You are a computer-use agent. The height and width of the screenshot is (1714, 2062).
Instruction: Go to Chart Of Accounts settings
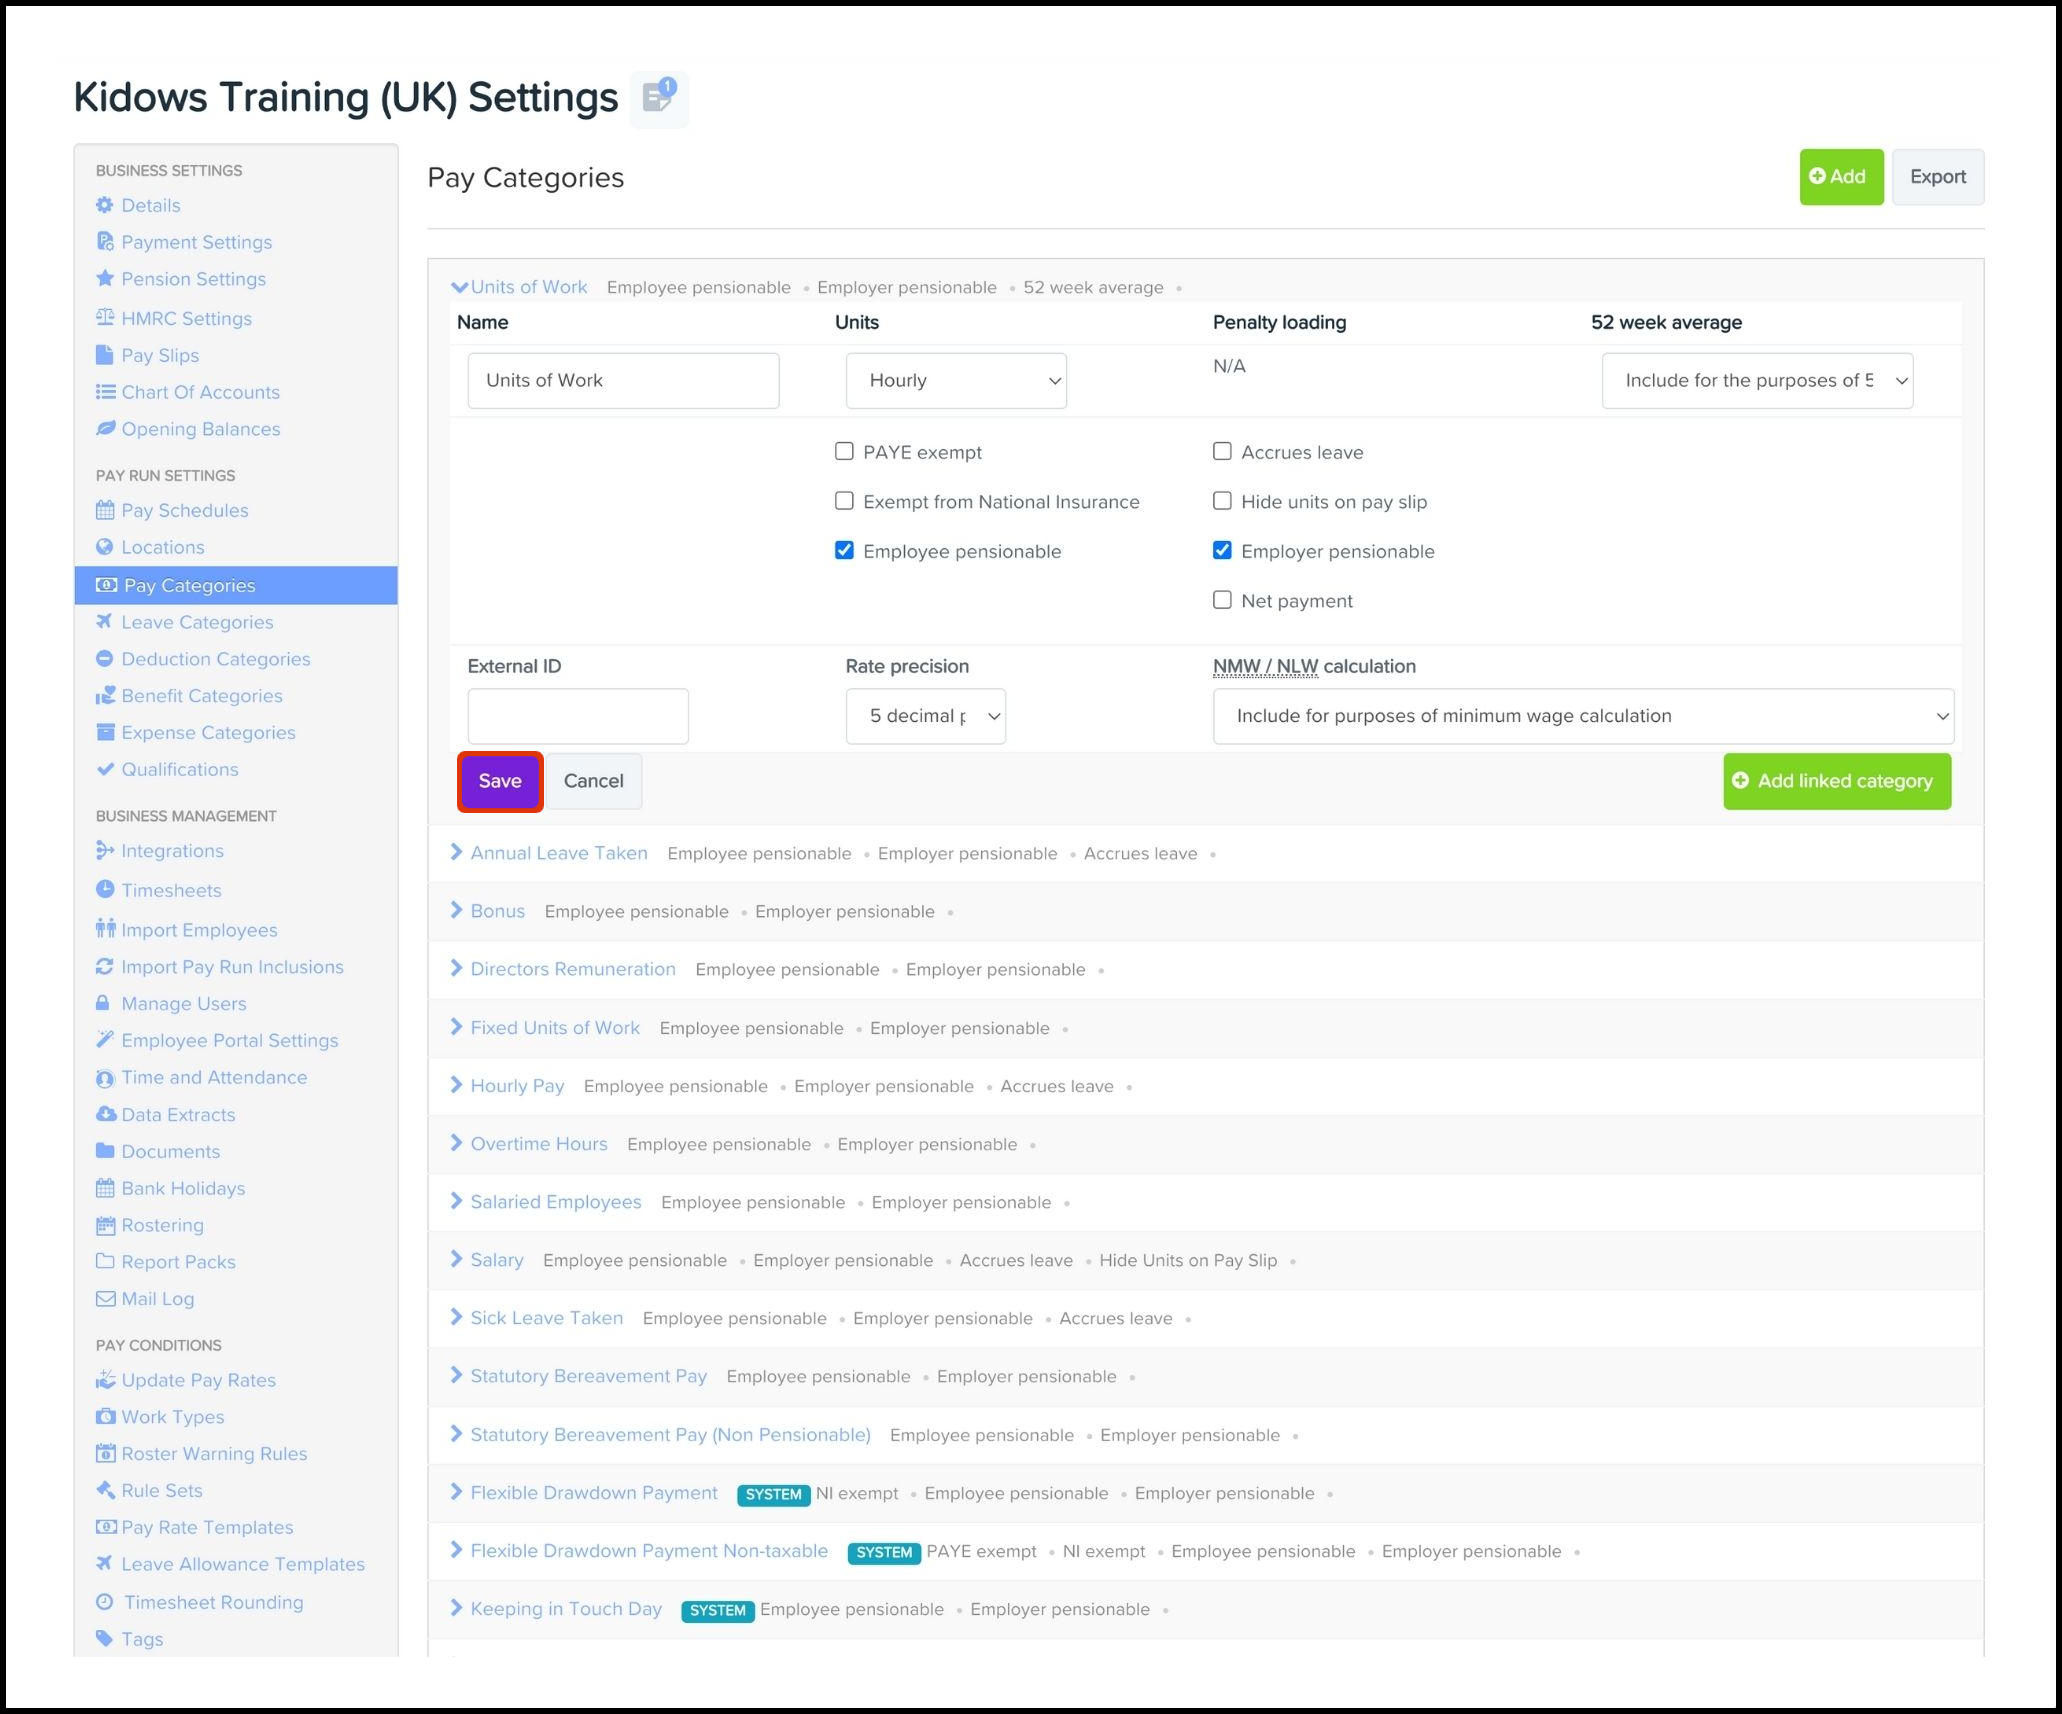point(200,392)
